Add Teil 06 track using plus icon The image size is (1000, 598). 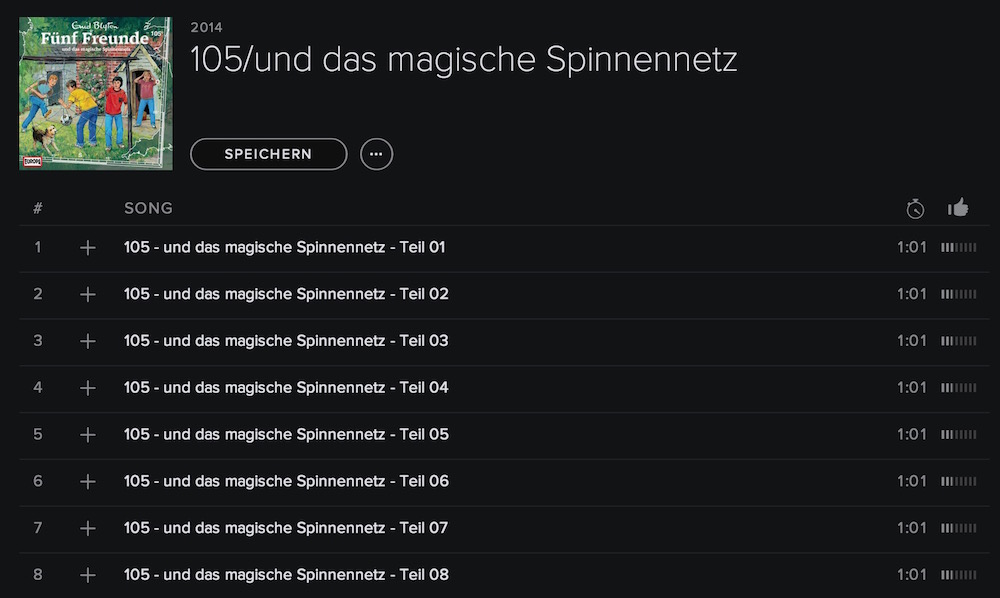click(88, 481)
